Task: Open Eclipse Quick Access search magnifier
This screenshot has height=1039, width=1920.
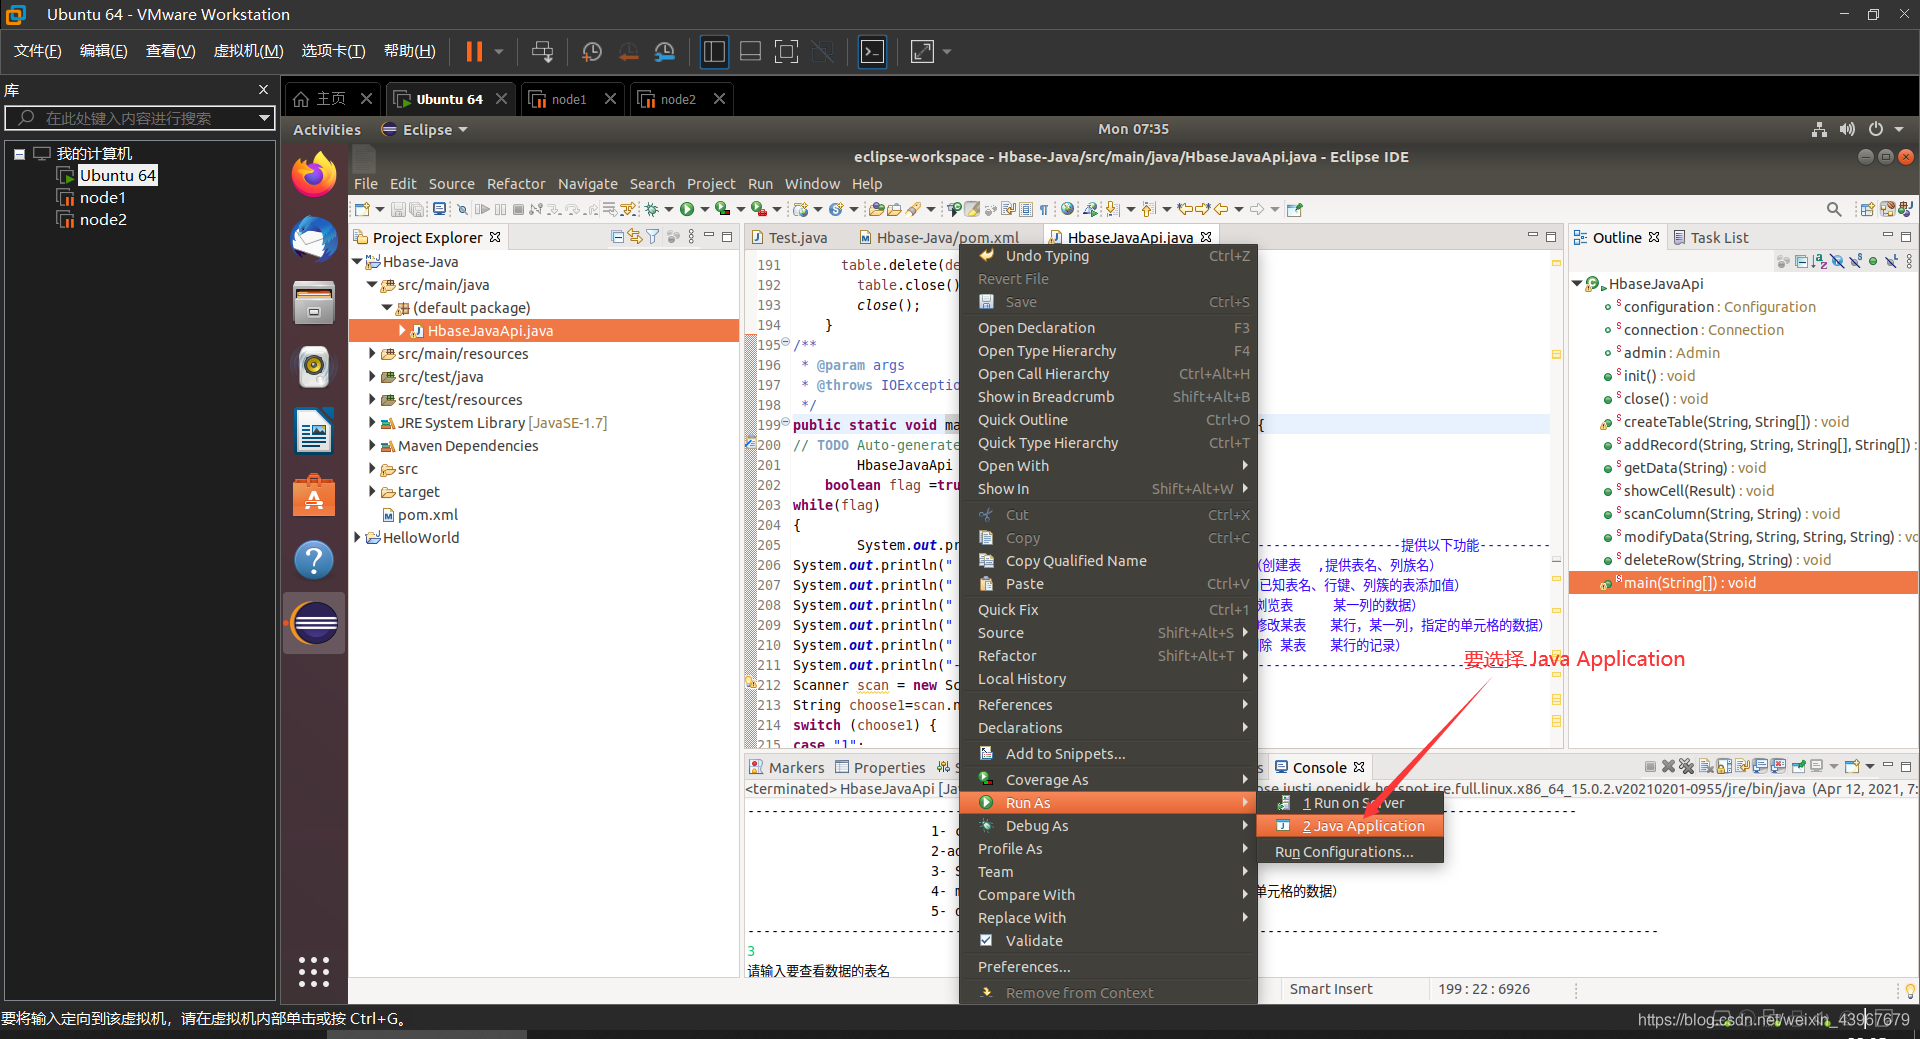Action: [x=1834, y=209]
